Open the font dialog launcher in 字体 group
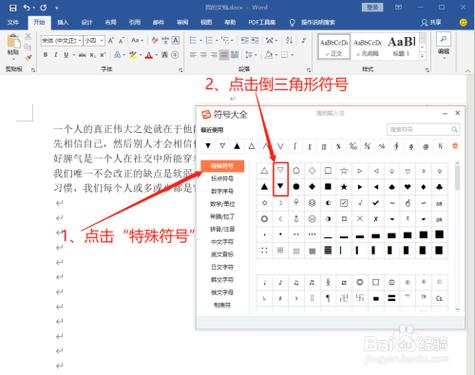The image size is (475, 375). point(180,70)
